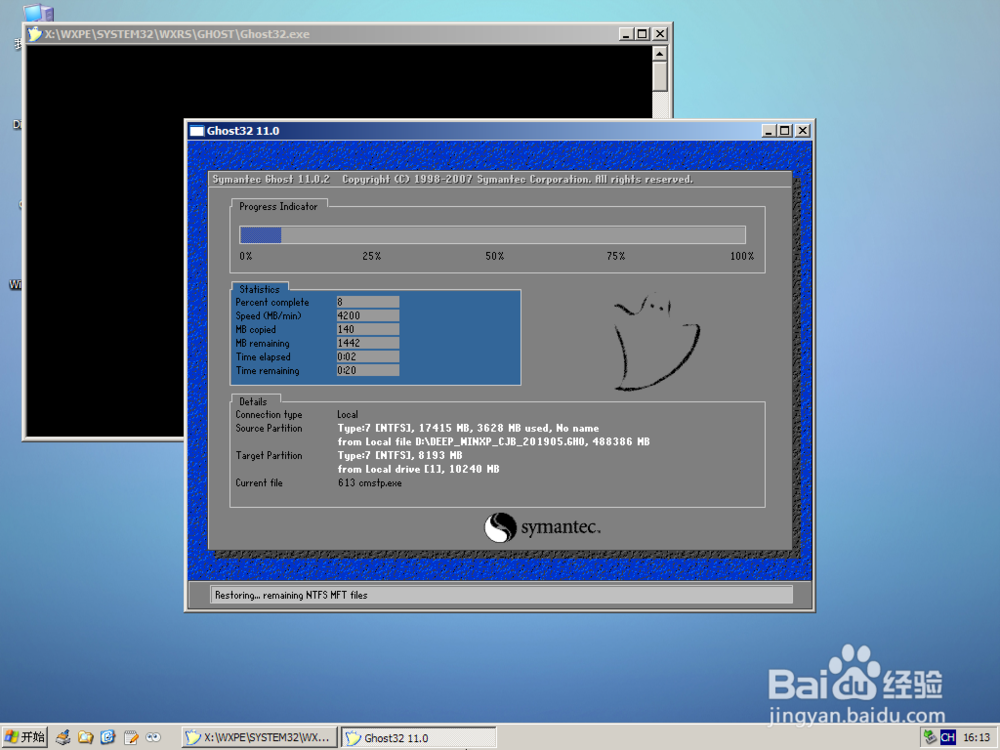
Task: Close the Ghost32 11.0 window
Action: 802,131
